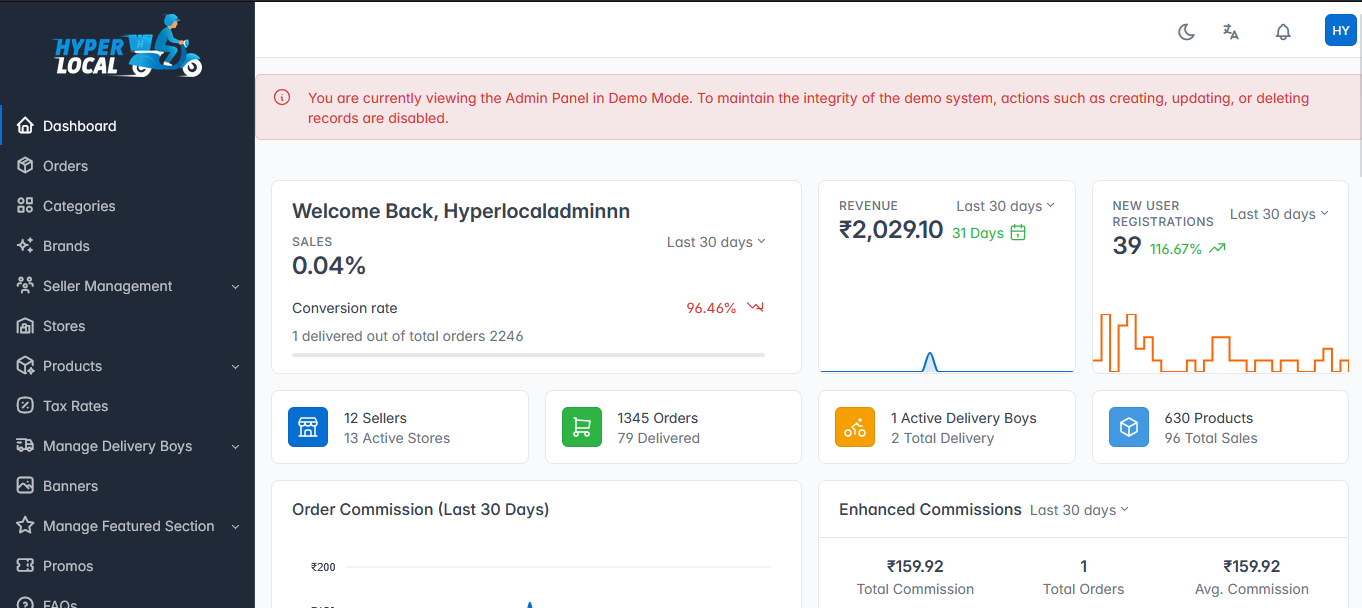
Task: Click the Hyper Local scooter logo
Action: [128, 50]
